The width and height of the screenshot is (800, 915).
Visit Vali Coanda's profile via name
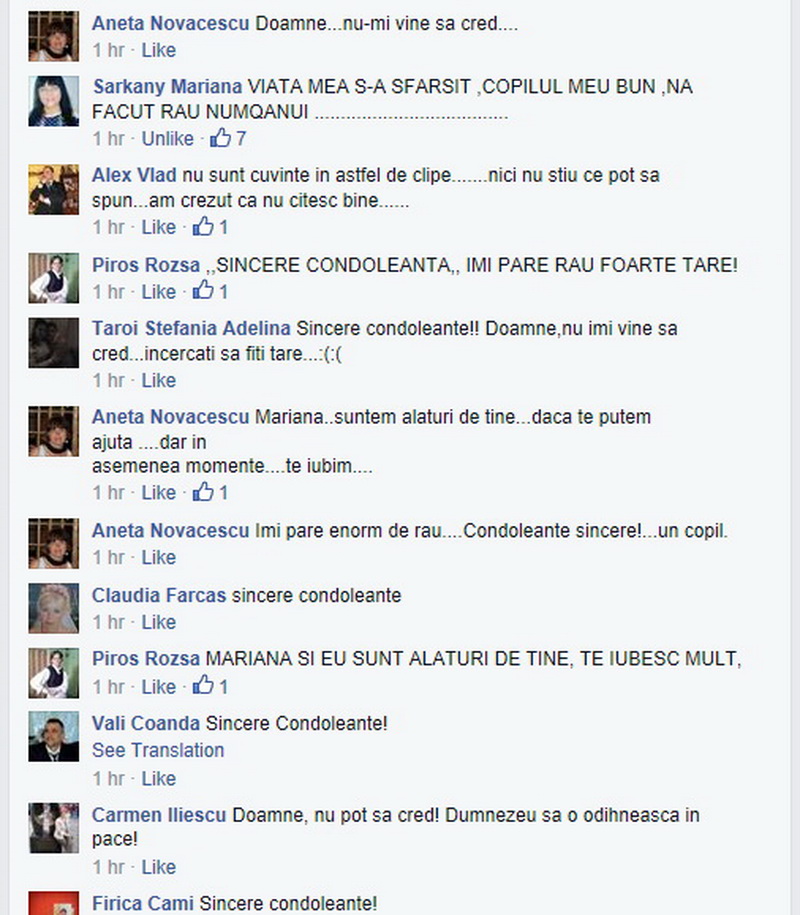coord(146,723)
